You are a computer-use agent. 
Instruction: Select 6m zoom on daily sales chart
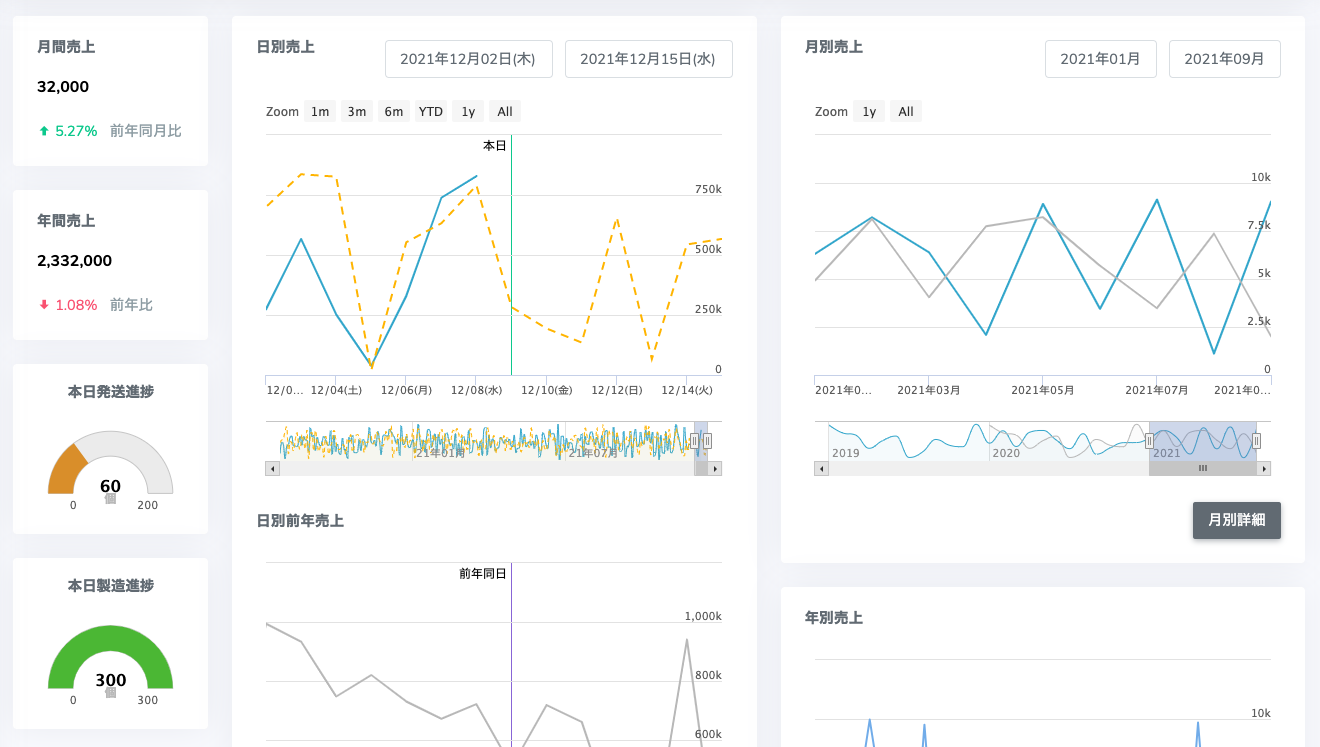[394, 112]
